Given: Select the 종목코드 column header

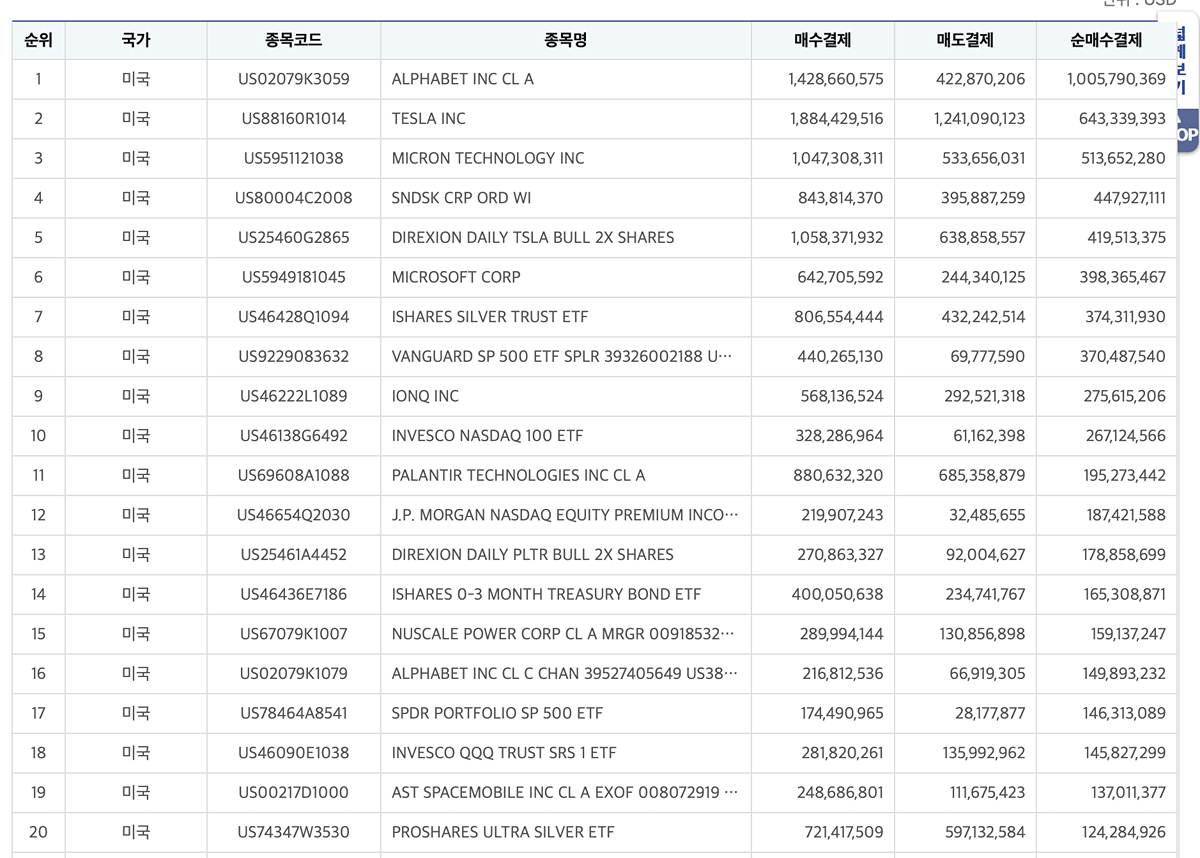Looking at the screenshot, I should [x=293, y=41].
